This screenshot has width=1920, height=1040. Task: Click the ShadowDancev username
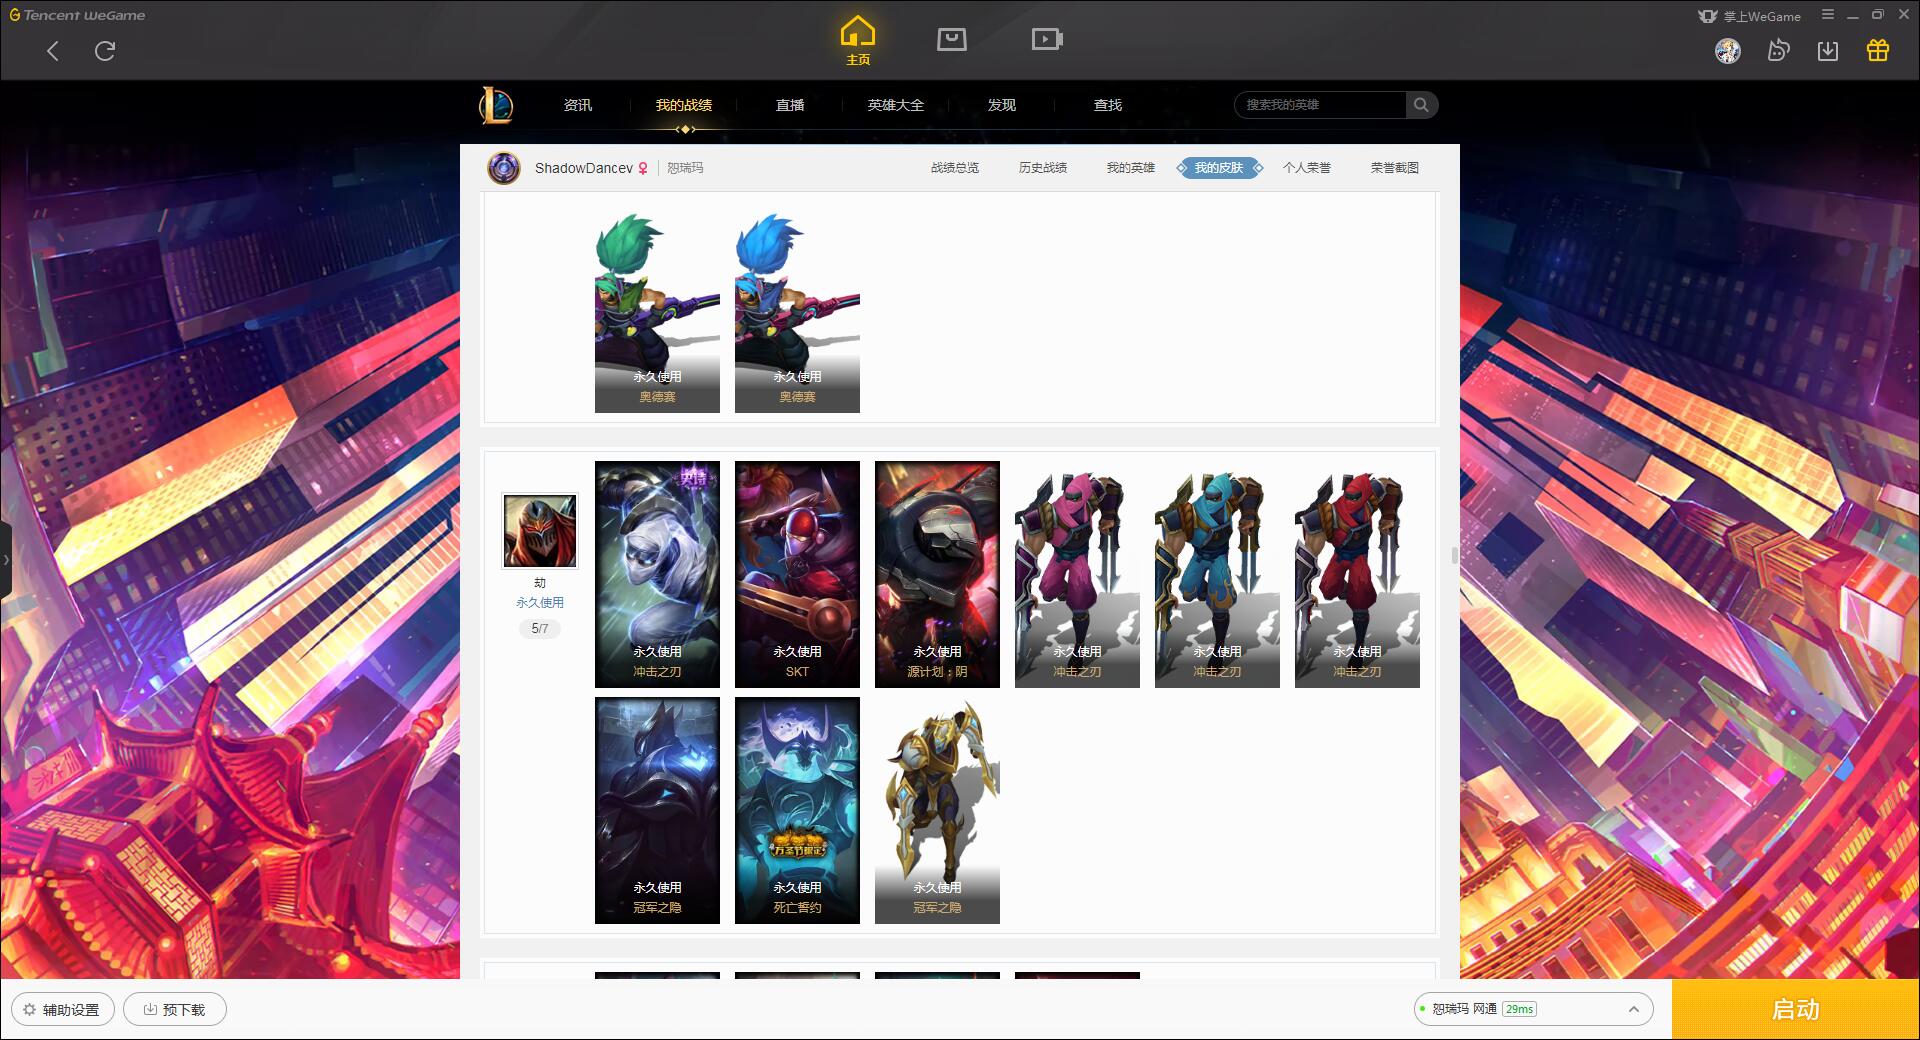584,168
